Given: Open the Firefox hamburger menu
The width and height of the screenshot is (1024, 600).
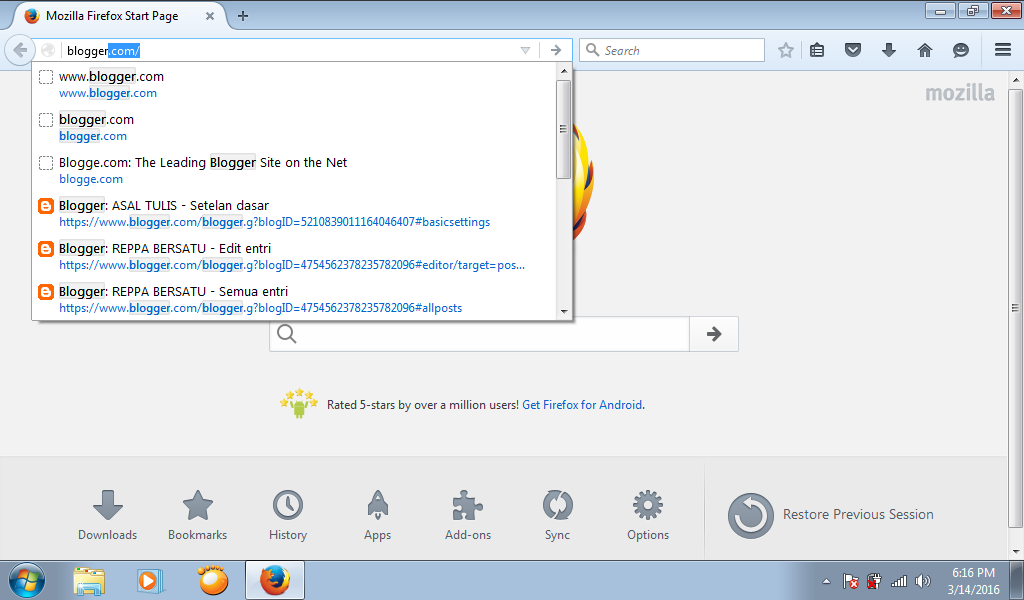Looking at the screenshot, I should (x=1003, y=50).
